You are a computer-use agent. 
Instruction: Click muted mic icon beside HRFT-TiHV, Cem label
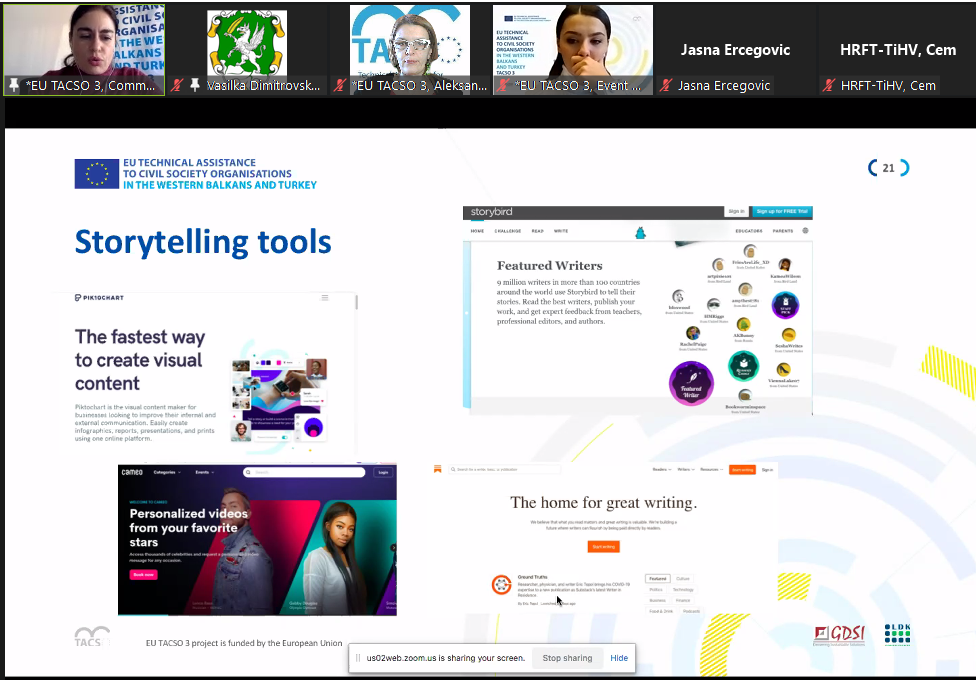tap(829, 85)
